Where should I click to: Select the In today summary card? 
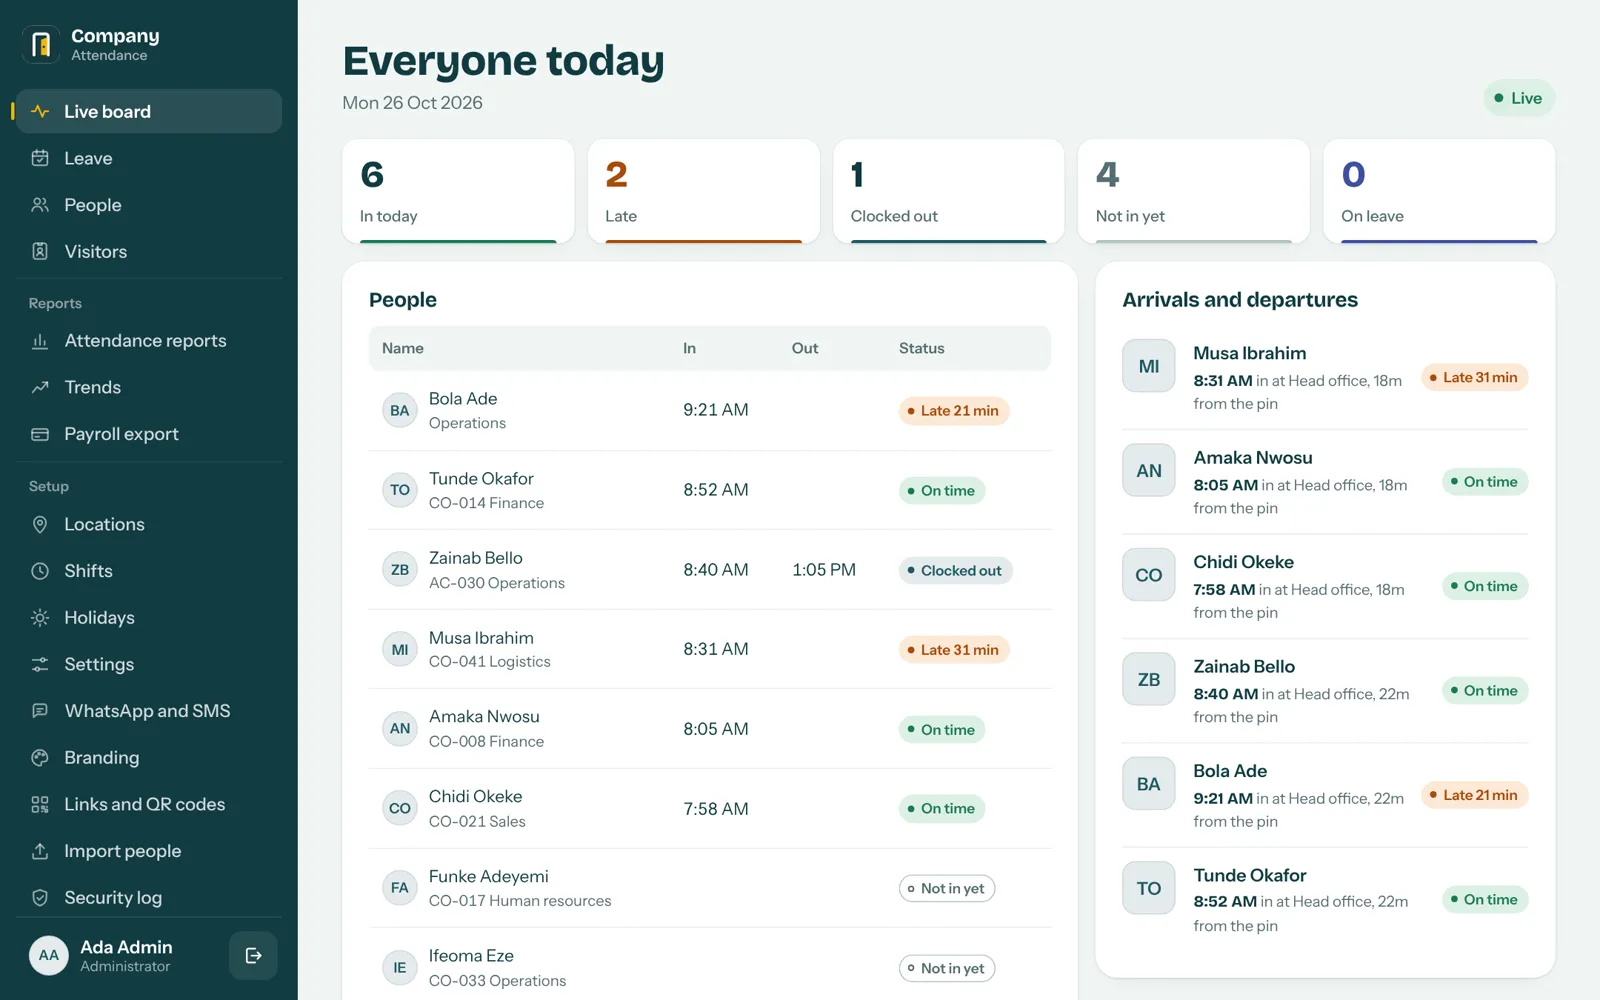click(x=458, y=191)
